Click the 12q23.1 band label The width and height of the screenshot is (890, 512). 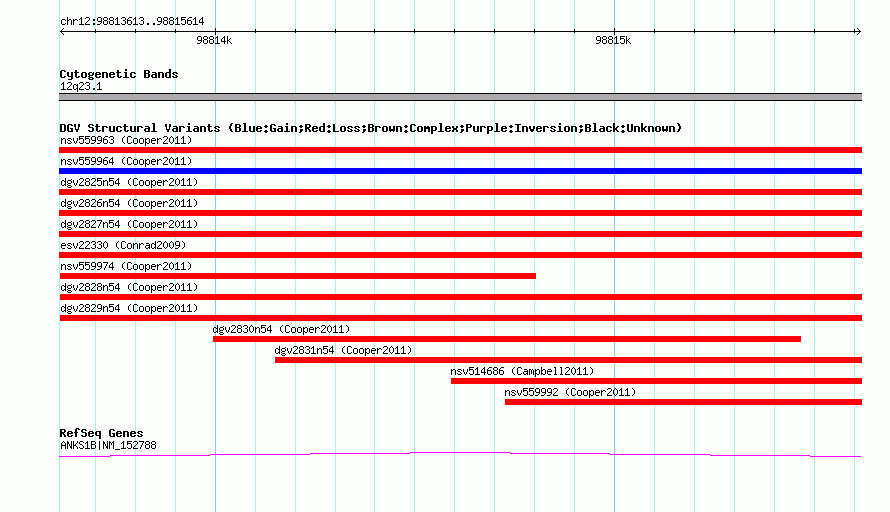tap(81, 86)
